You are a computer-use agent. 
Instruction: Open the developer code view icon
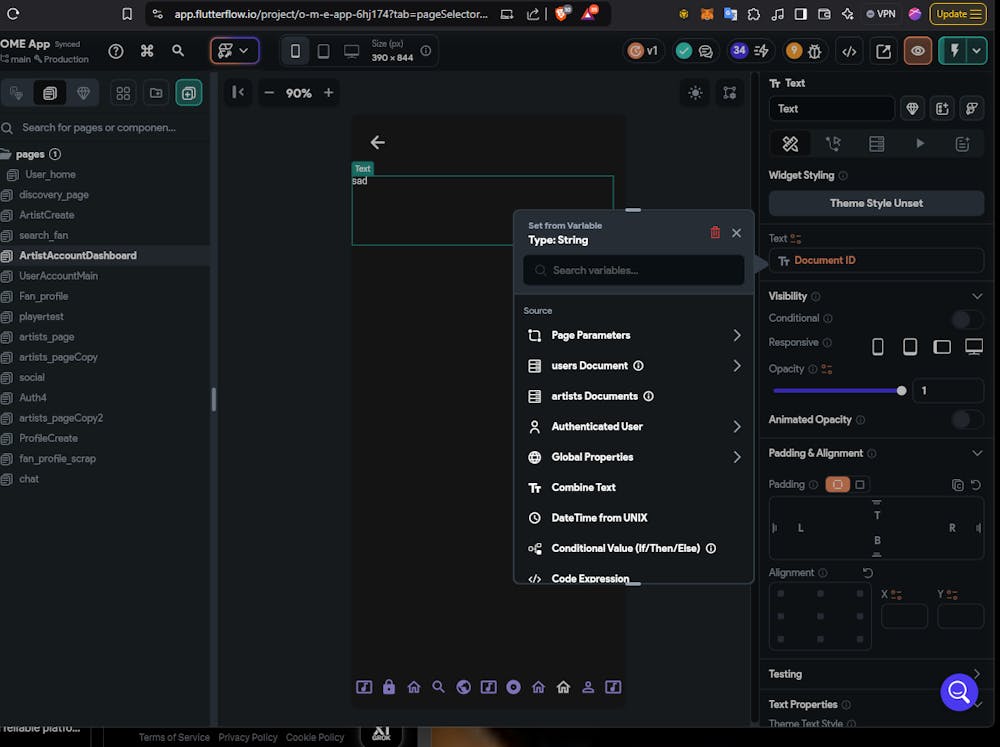click(849, 51)
